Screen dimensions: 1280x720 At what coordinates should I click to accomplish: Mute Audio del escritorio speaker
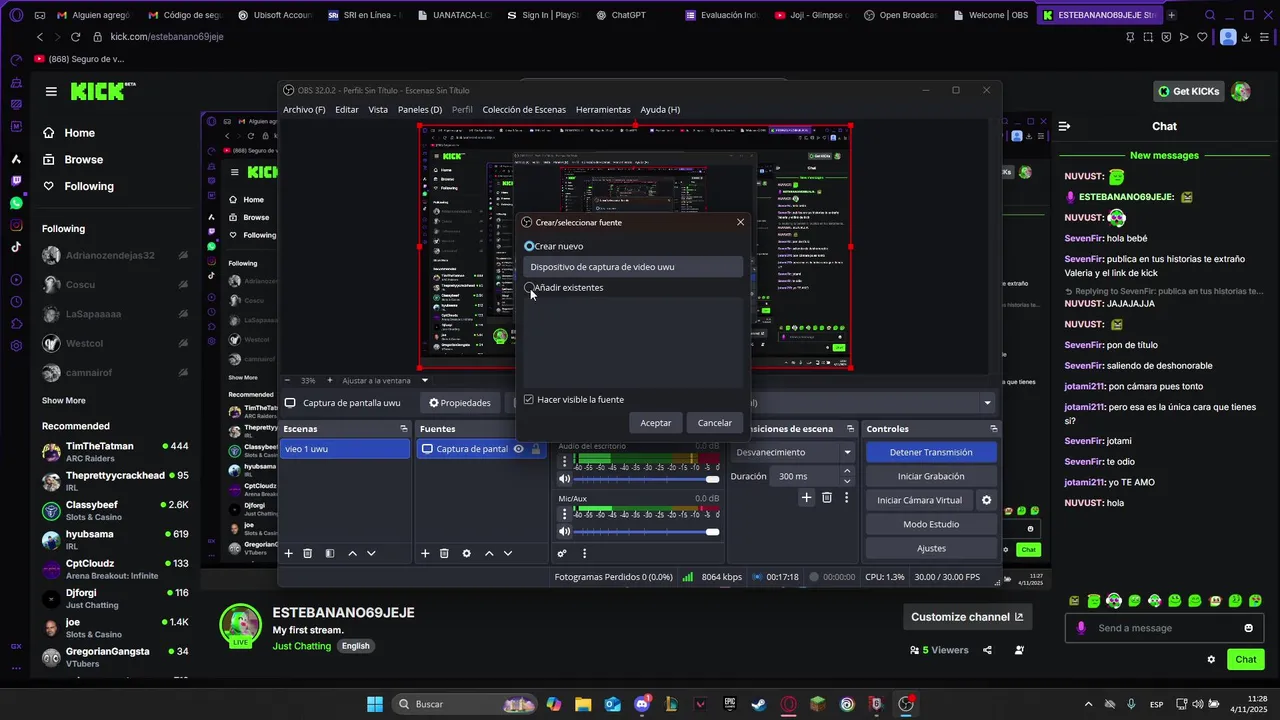pyautogui.click(x=564, y=480)
